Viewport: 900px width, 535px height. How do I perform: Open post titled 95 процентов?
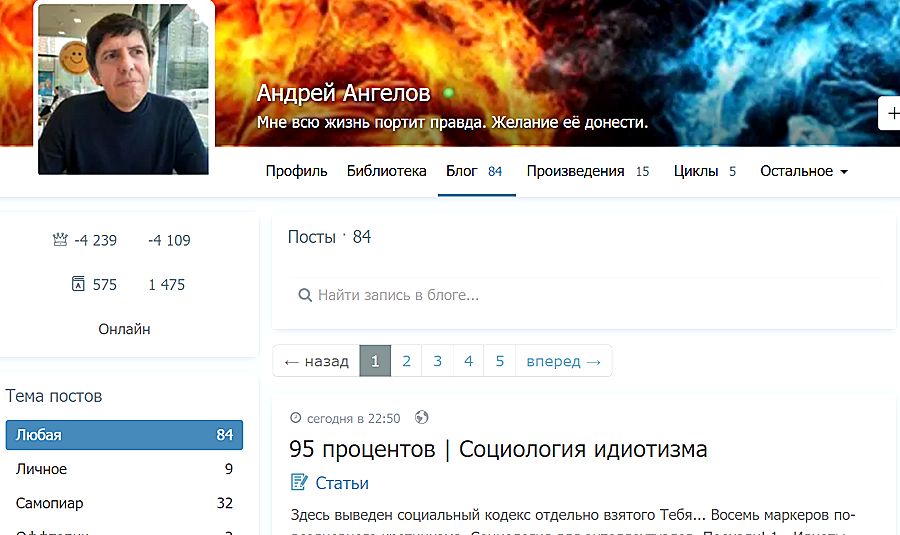[498, 449]
